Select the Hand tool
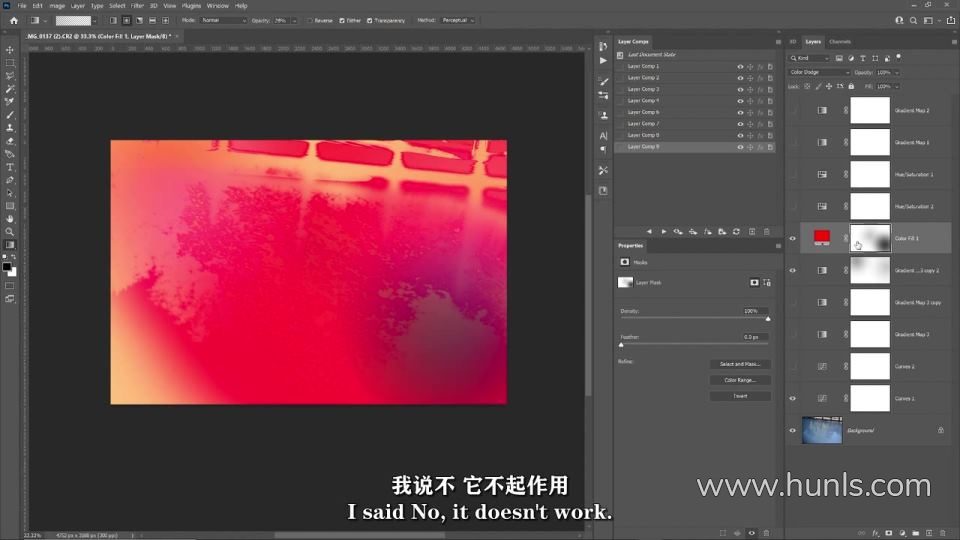The width and height of the screenshot is (960, 540). (x=10, y=219)
